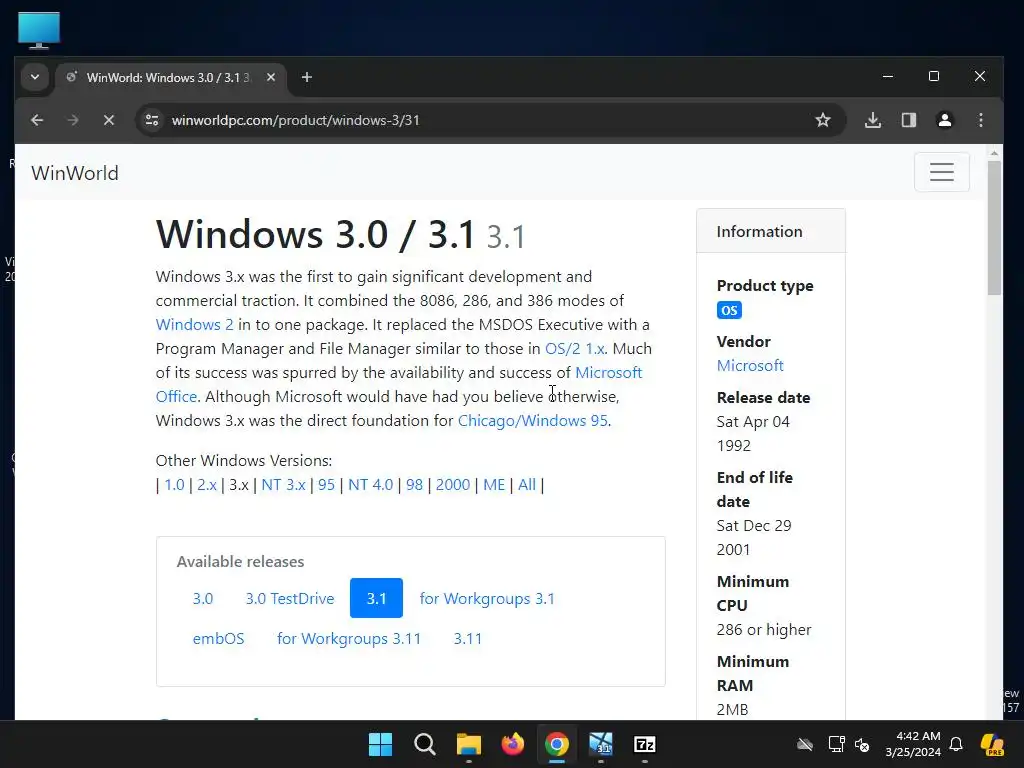This screenshot has height=768, width=1024.
Task: Open the ME version link
Action: pos(494,485)
